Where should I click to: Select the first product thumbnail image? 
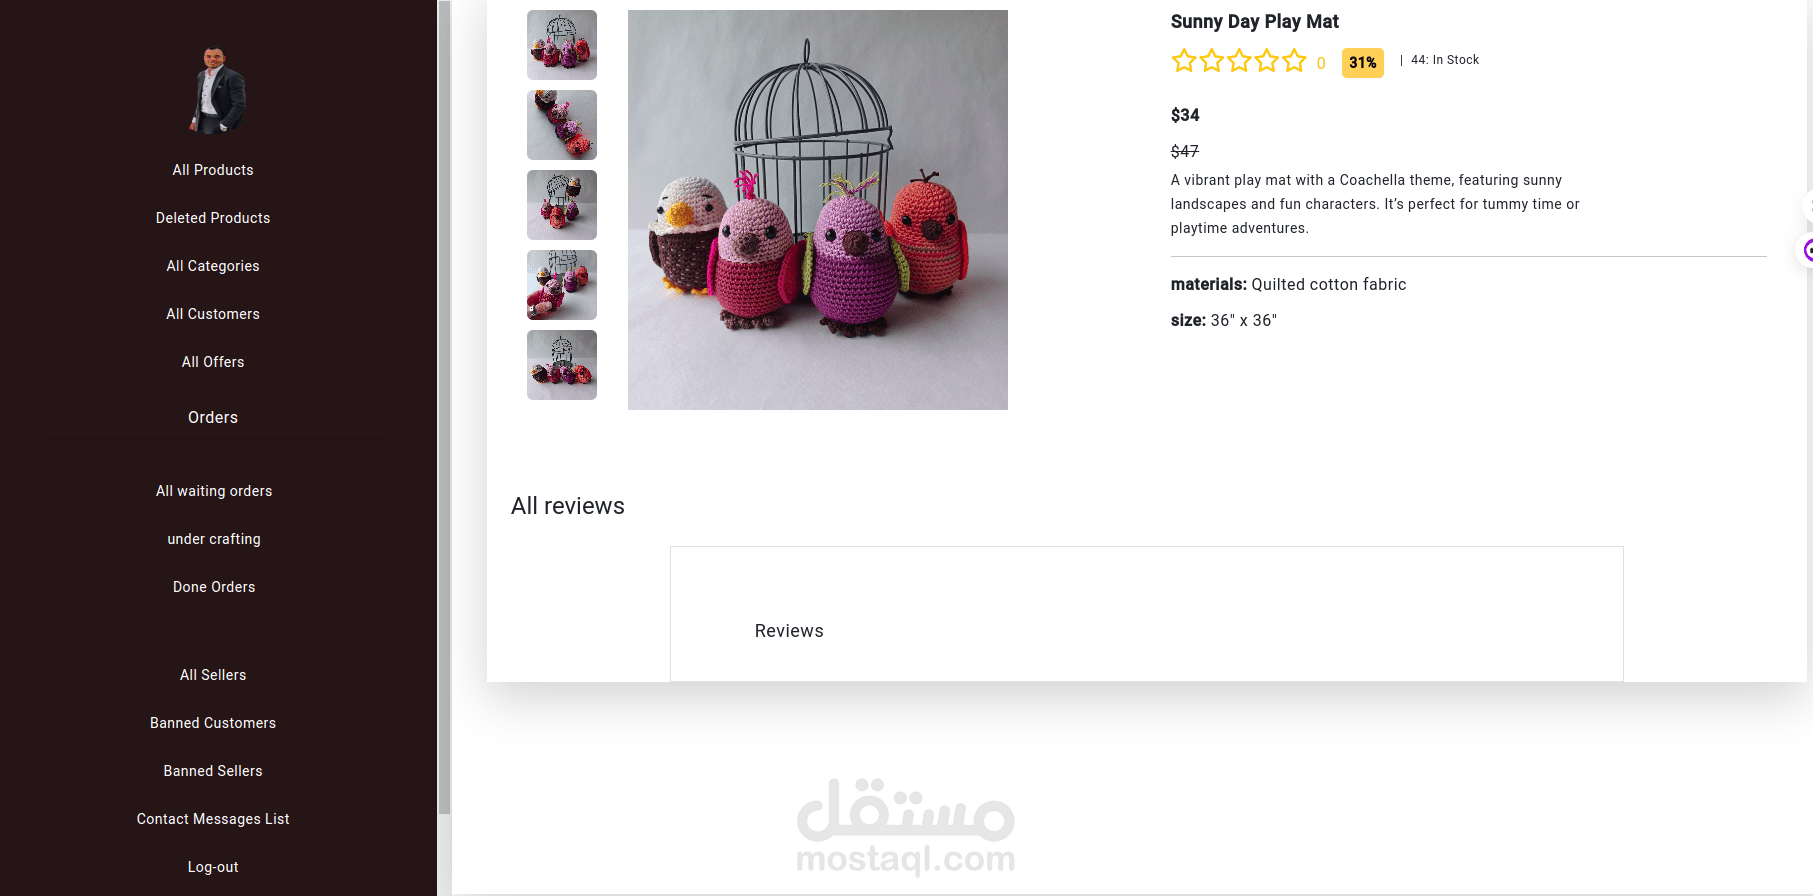(x=562, y=45)
